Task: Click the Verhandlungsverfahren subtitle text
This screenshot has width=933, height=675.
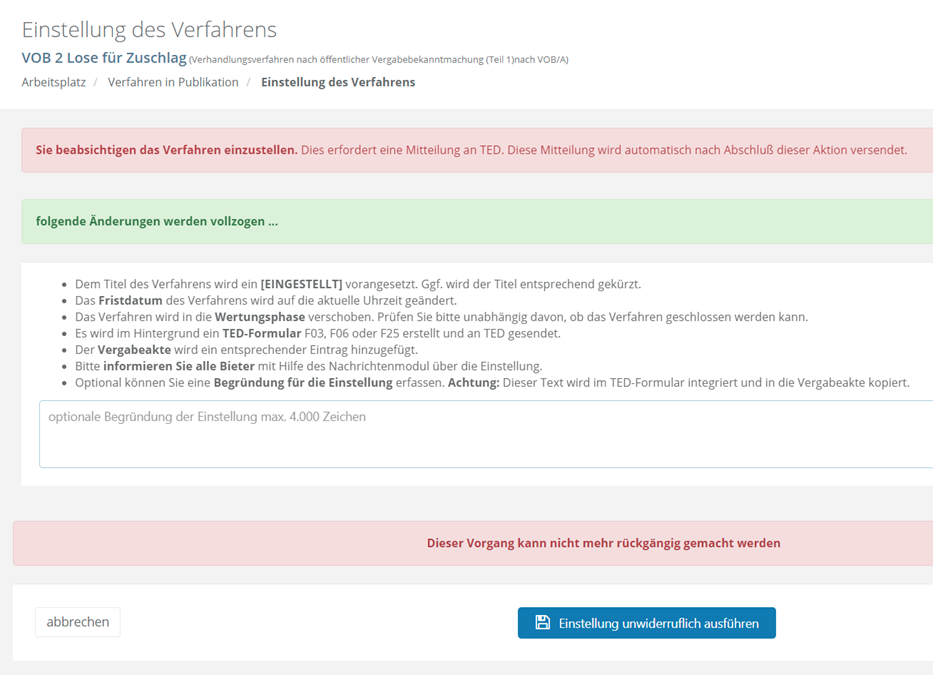Action: (x=378, y=60)
